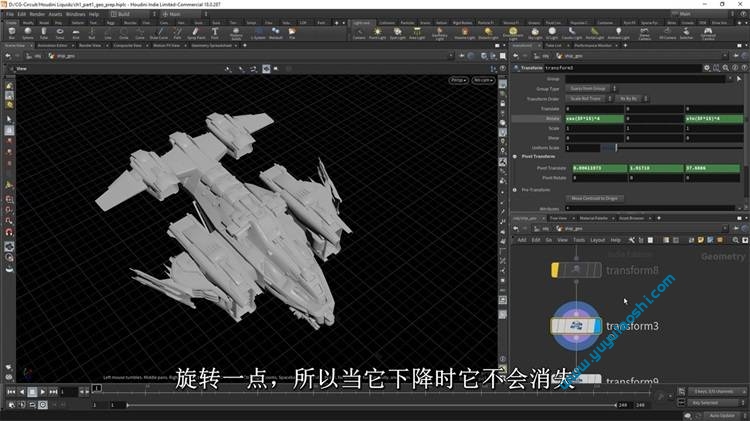Screen dimensions: 750x421
Task: Open the No cam dropdown in viewport
Action: click(x=482, y=80)
